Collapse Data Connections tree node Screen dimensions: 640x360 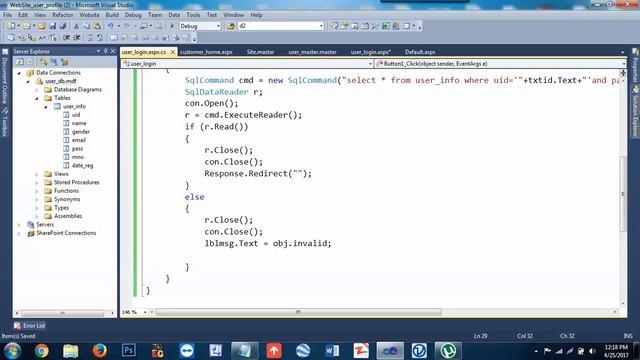(x=19, y=73)
